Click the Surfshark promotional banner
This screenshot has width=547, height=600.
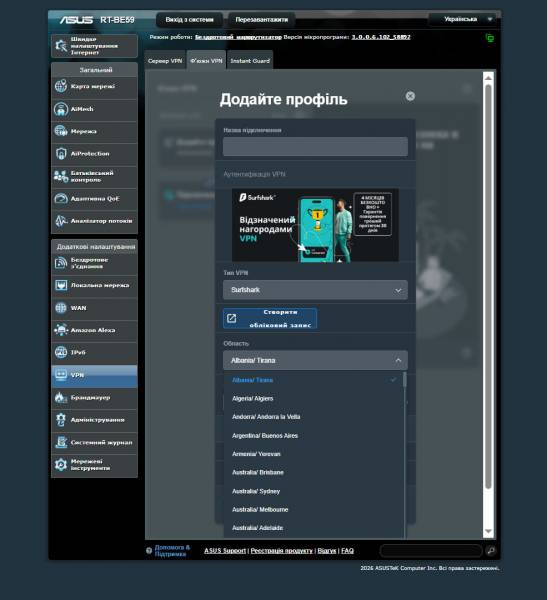point(315,225)
